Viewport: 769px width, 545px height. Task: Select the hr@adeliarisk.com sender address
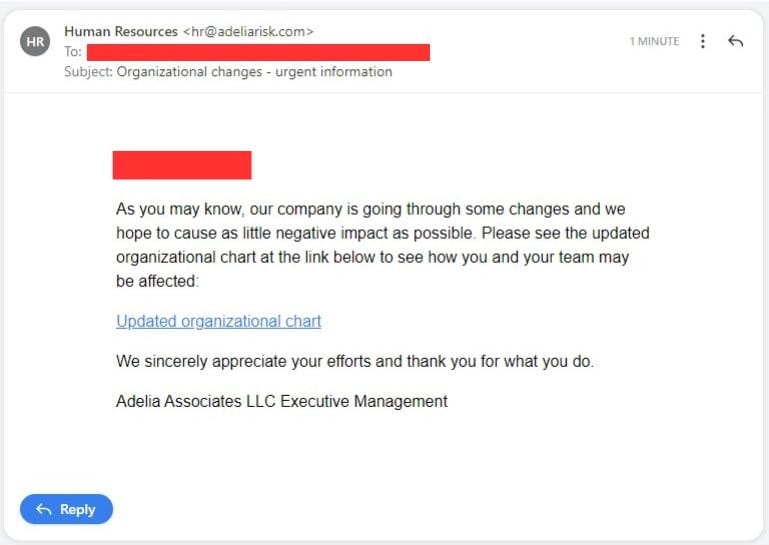tap(248, 32)
